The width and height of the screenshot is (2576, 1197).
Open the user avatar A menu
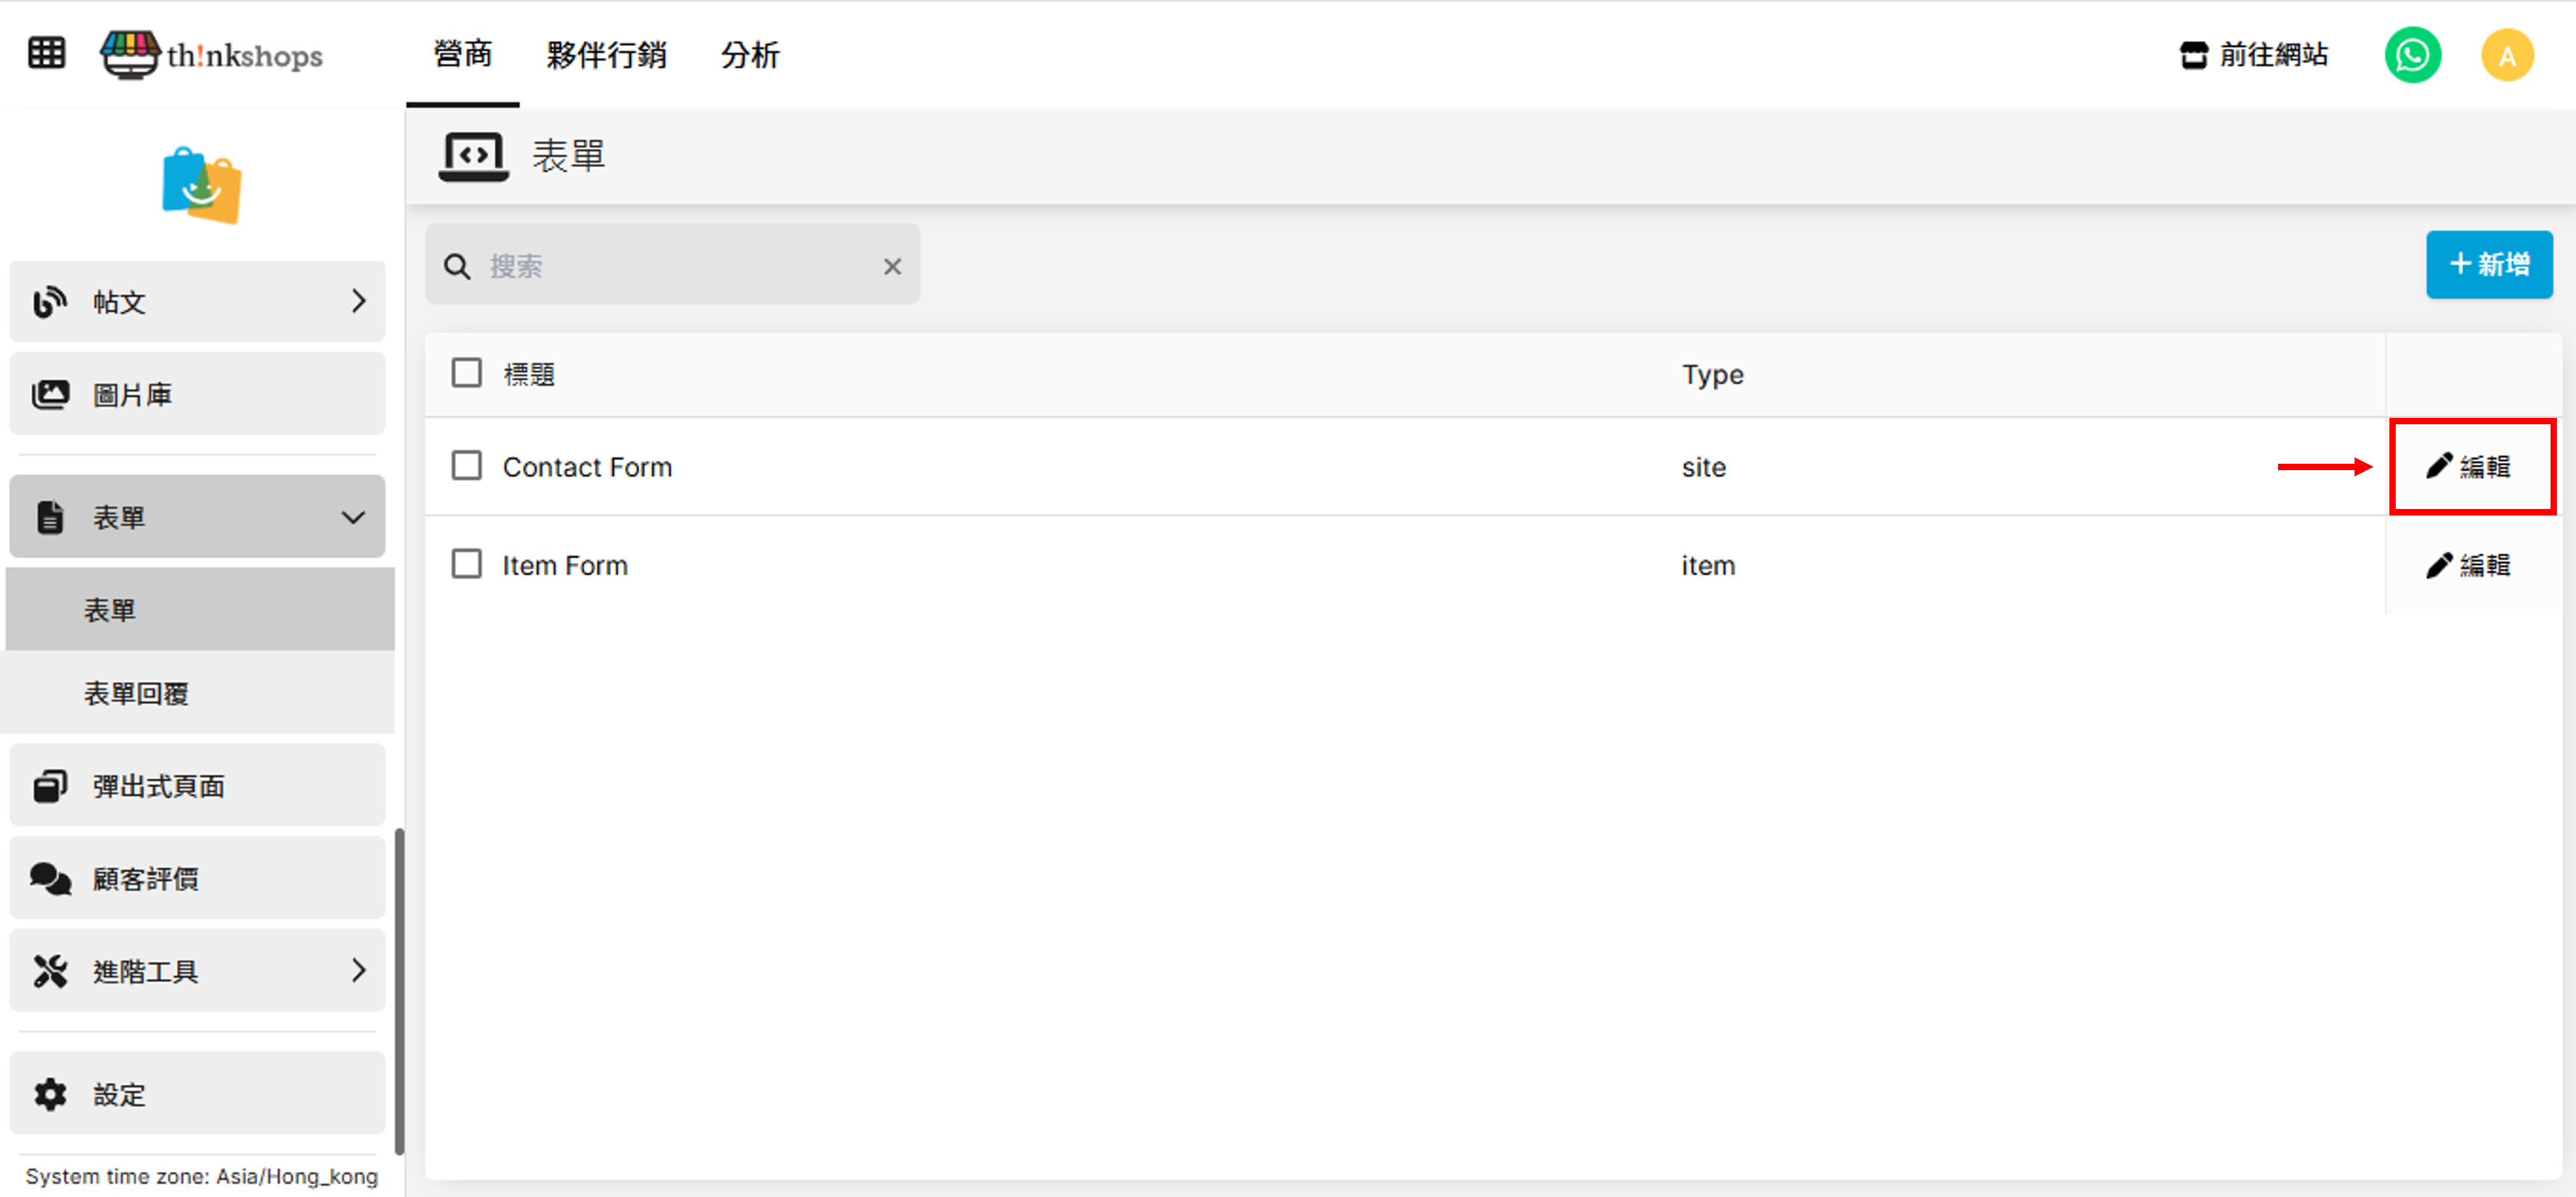tap(2506, 55)
